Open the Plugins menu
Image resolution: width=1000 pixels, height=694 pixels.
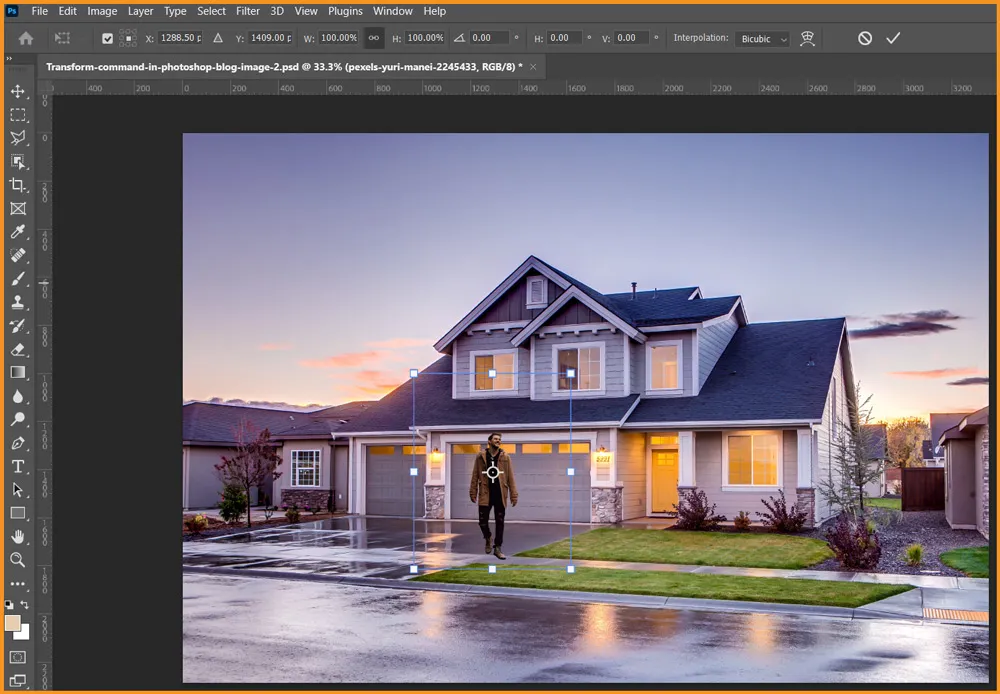click(345, 11)
